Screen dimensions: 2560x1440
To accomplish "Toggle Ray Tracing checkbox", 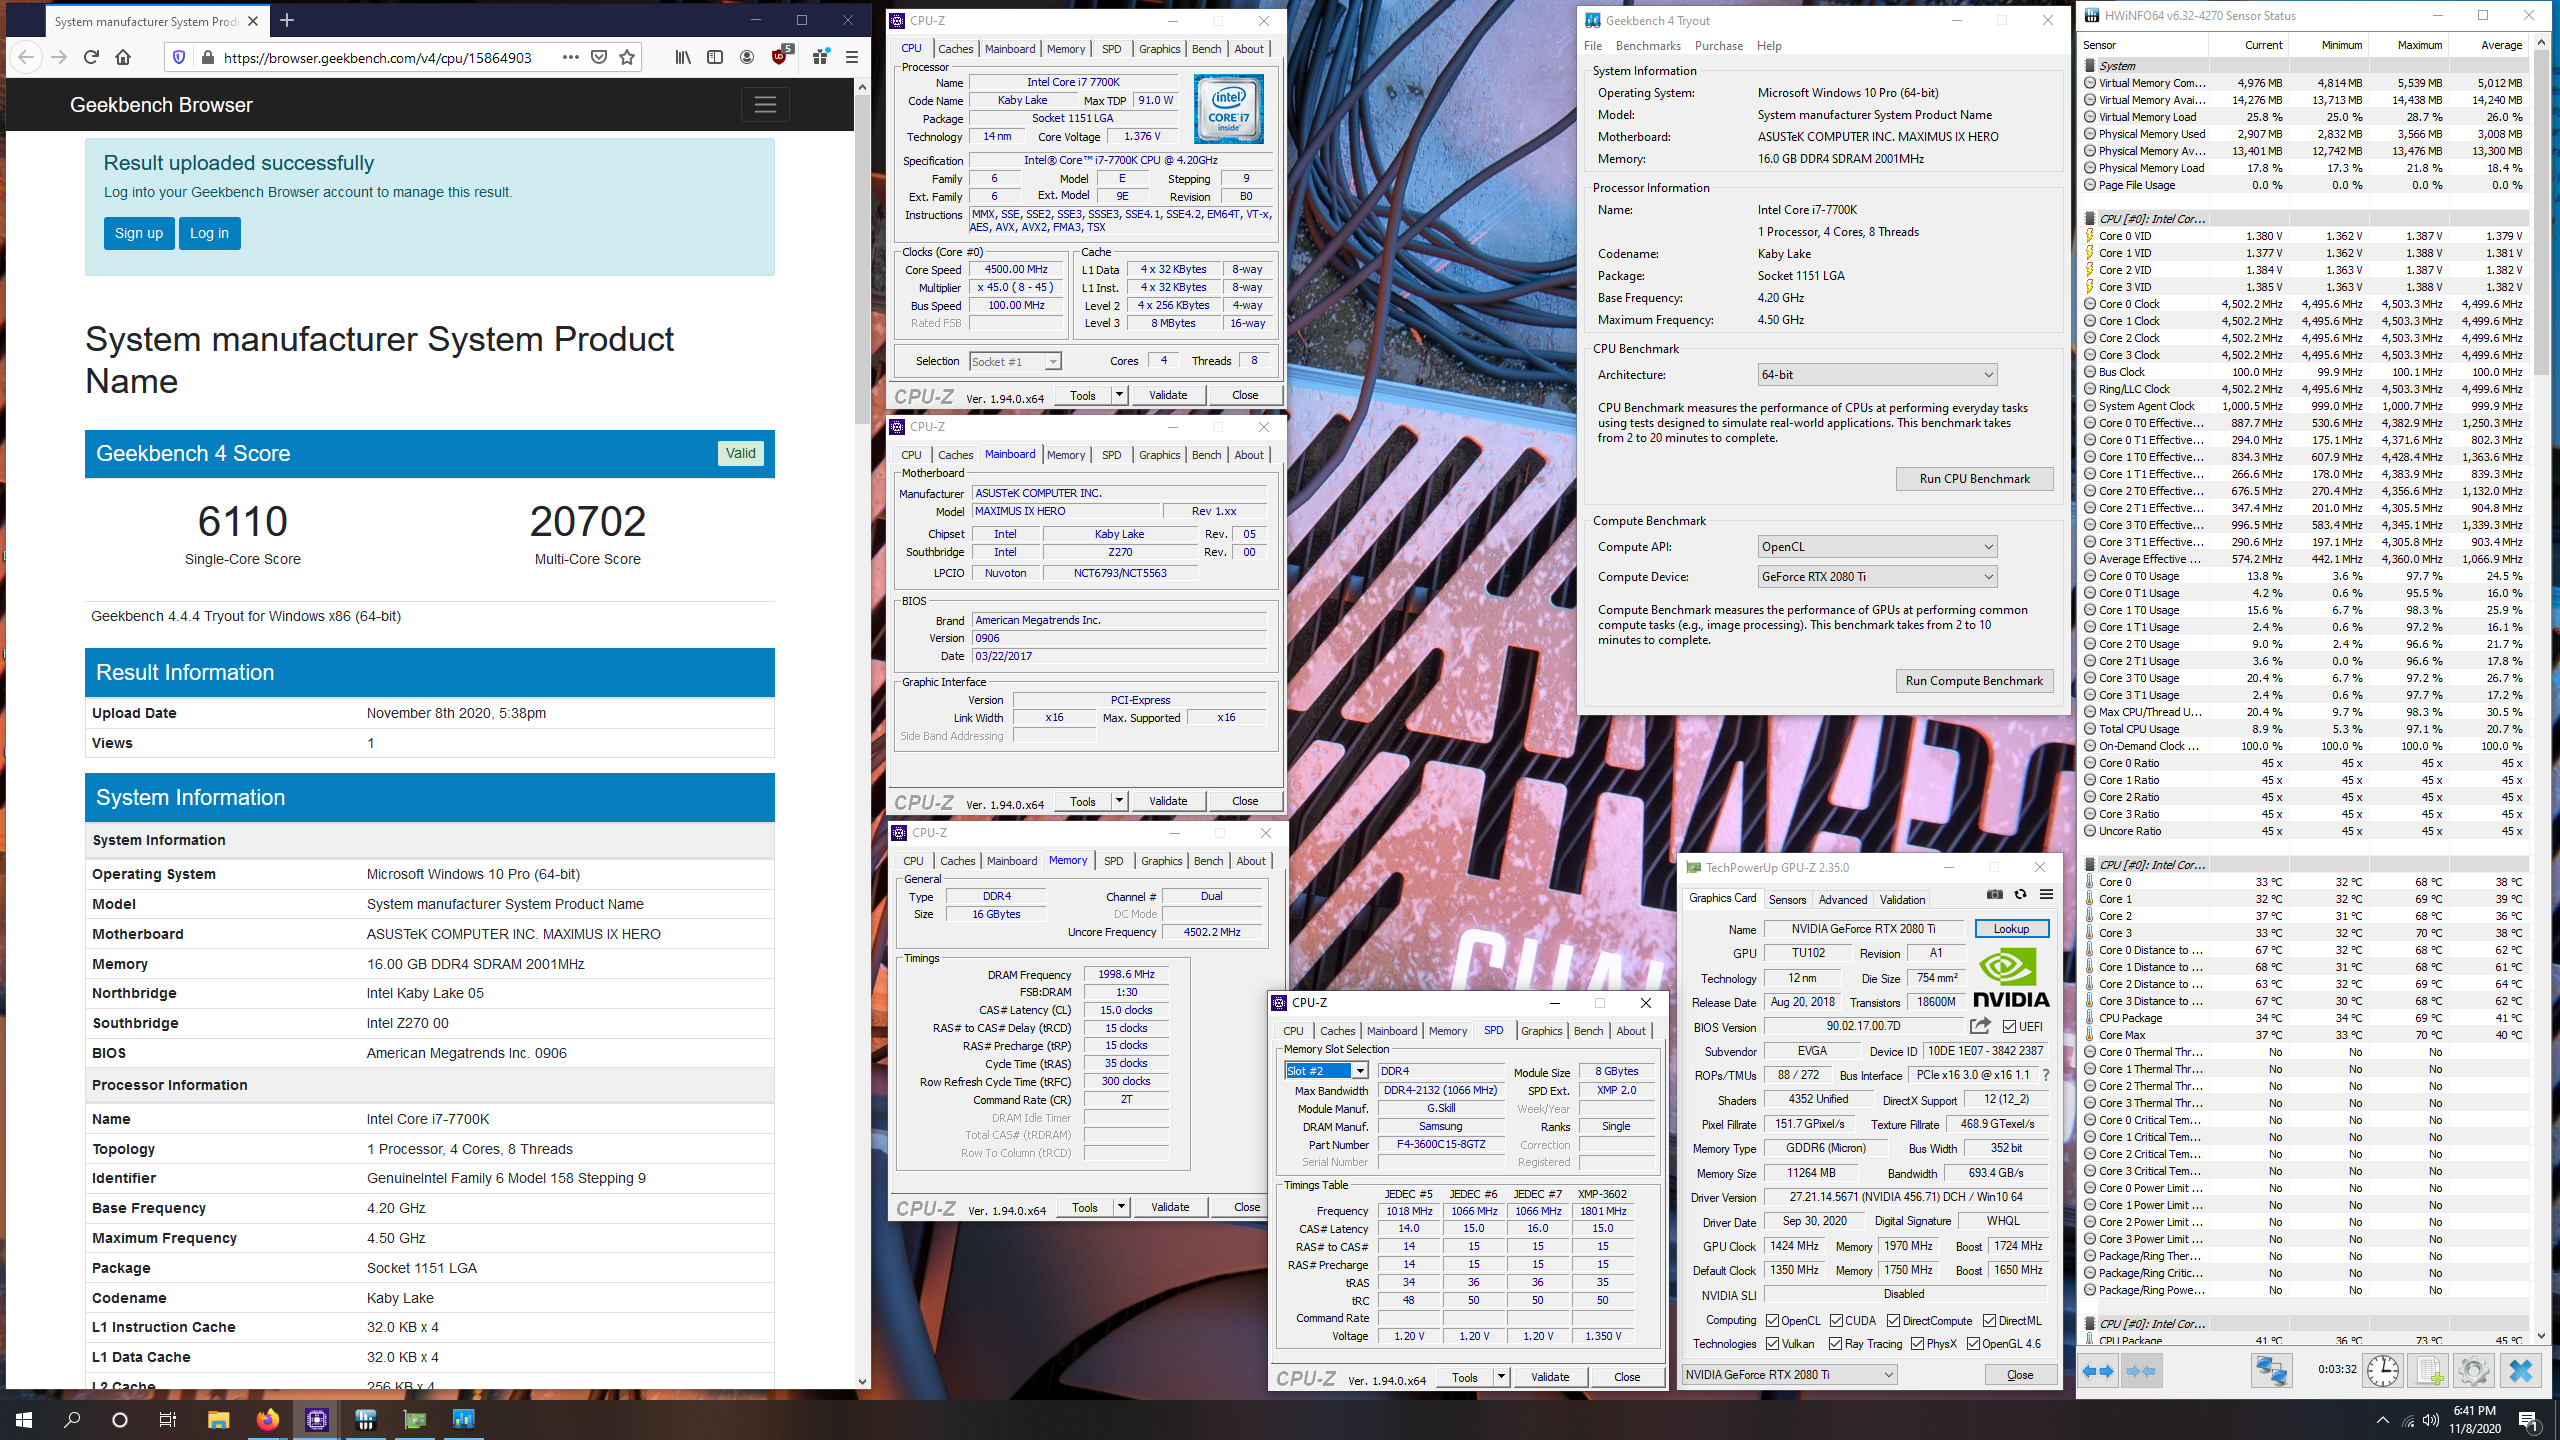I will (1836, 1344).
